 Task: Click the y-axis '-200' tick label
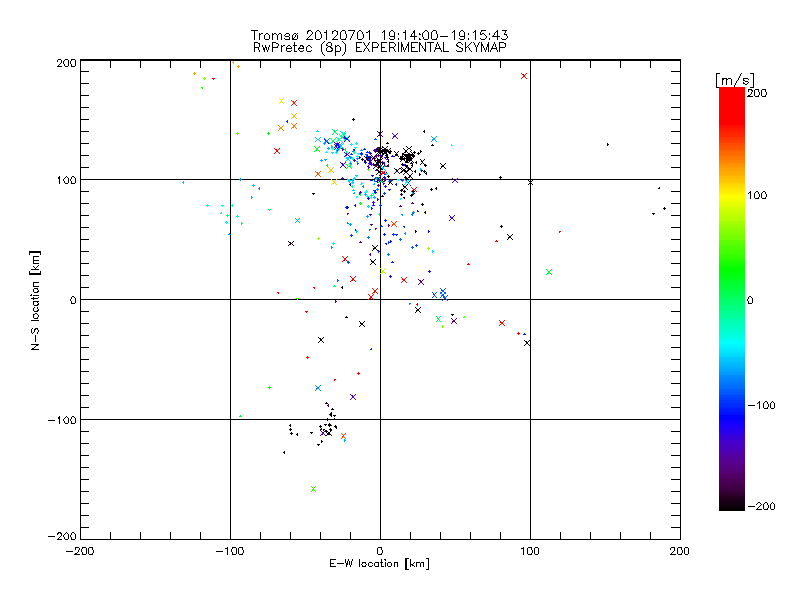point(62,536)
